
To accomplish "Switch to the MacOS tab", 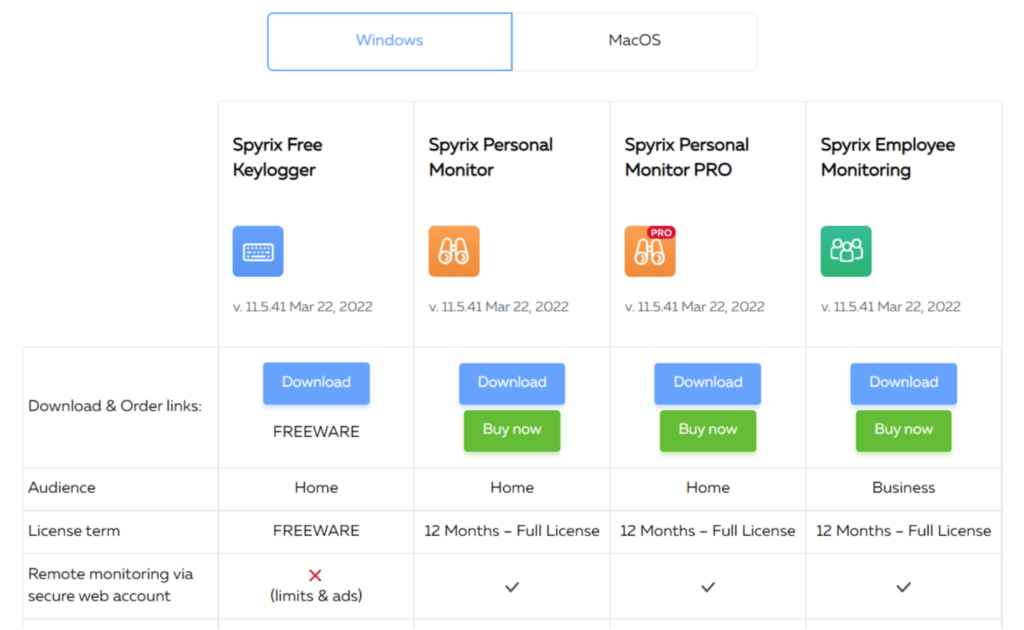I will coord(634,41).
